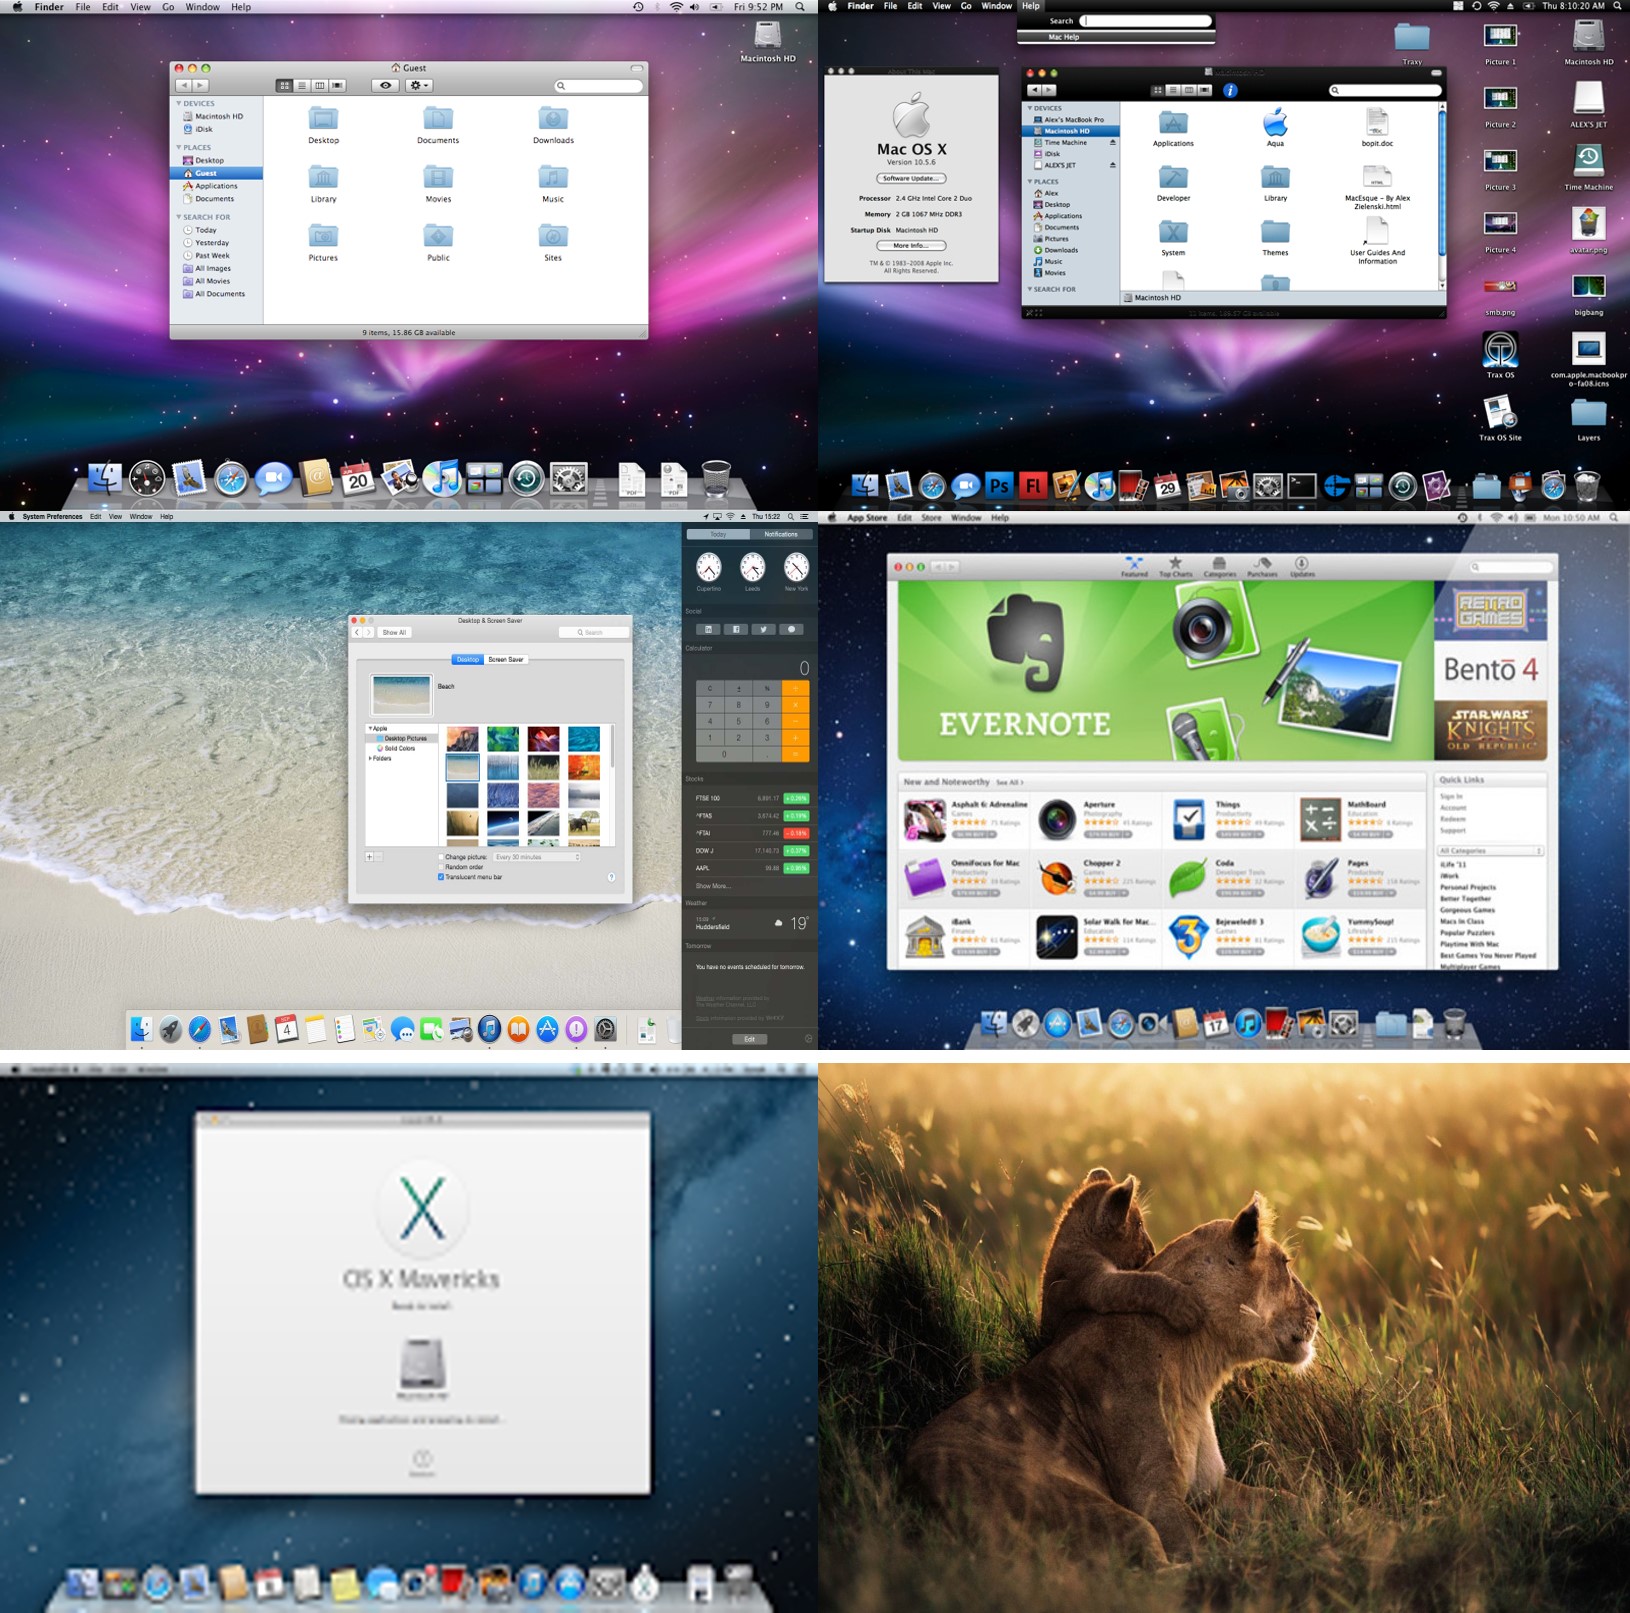Click the Coda leaf app icon
The width and height of the screenshot is (1630, 1613).
1188,879
